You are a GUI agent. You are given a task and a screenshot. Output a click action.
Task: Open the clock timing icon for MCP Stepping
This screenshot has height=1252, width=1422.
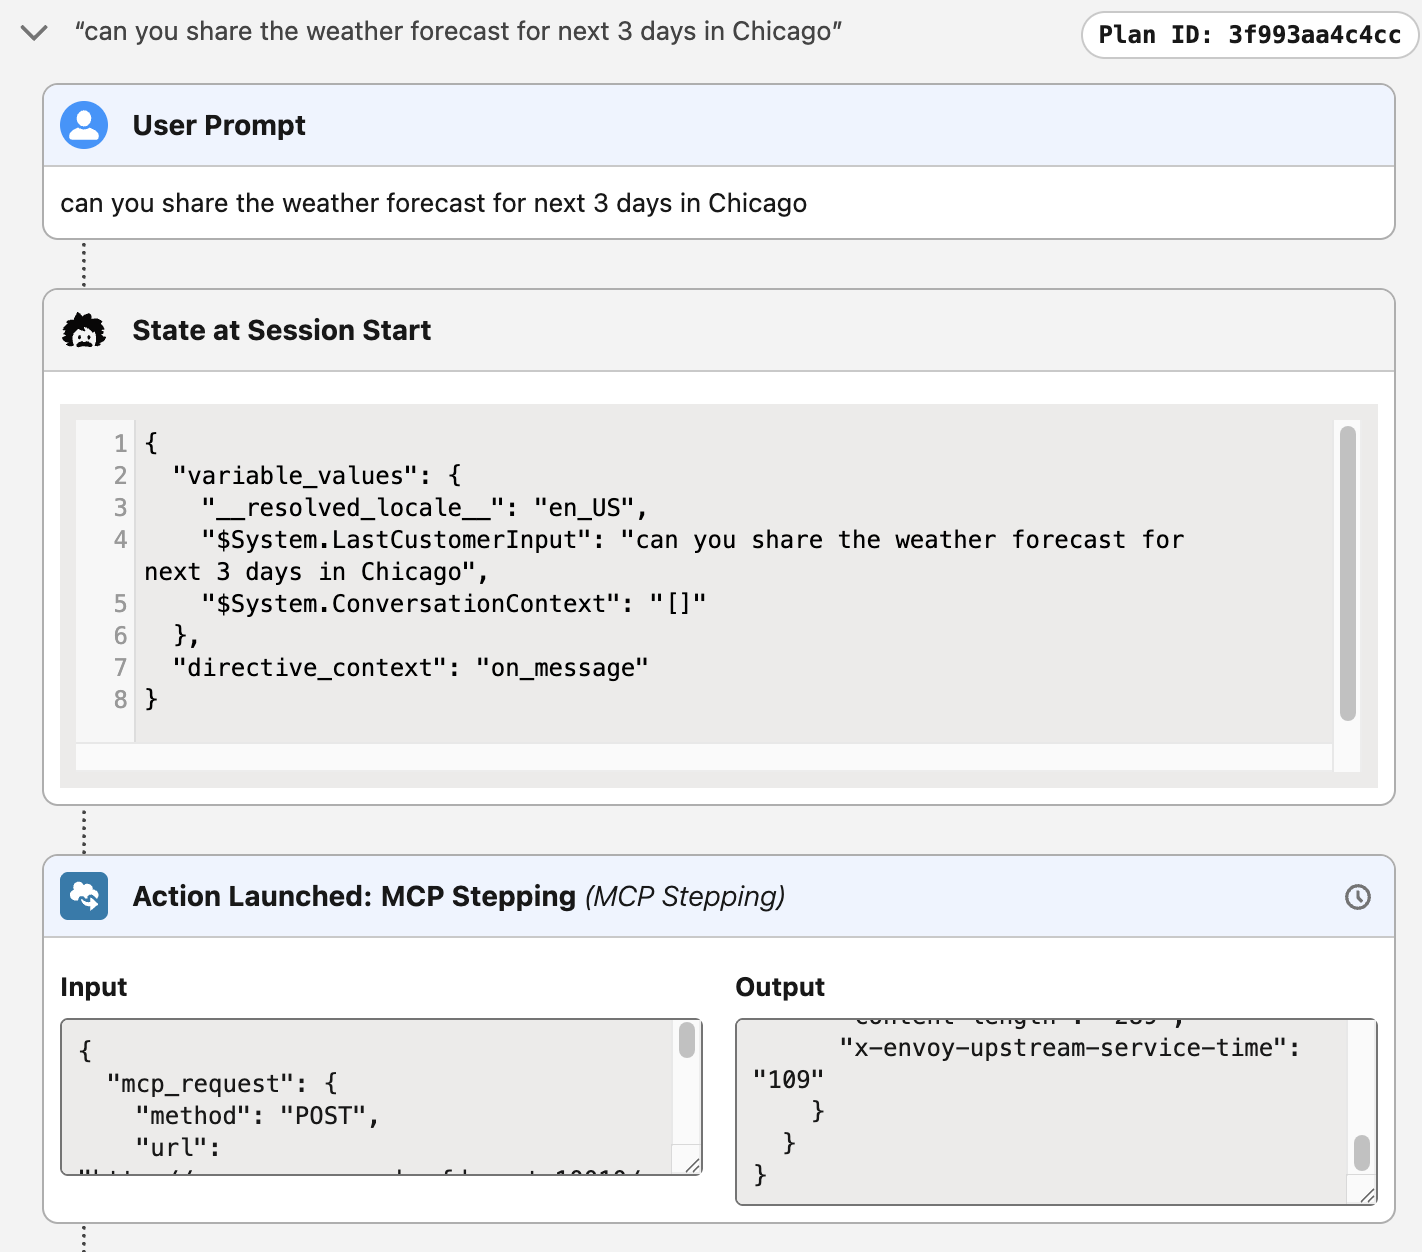(x=1357, y=897)
